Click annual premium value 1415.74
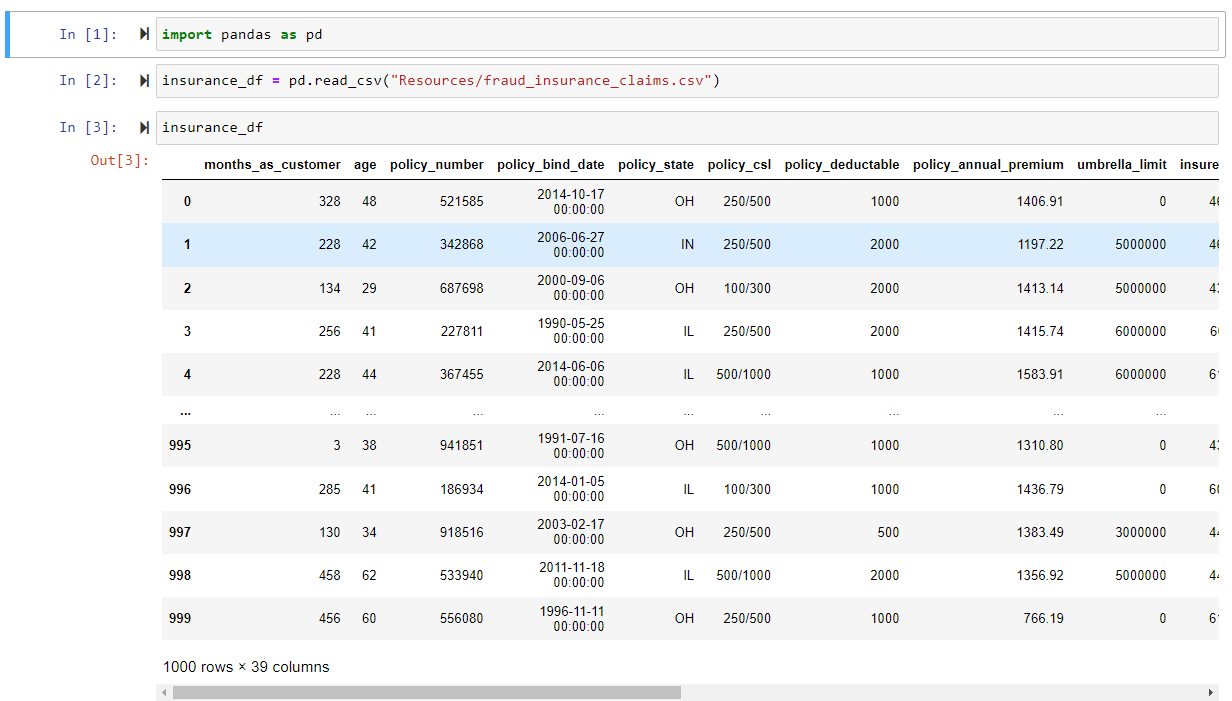Image resolution: width=1232 pixels, height=701 pixels. [1040, 331]
